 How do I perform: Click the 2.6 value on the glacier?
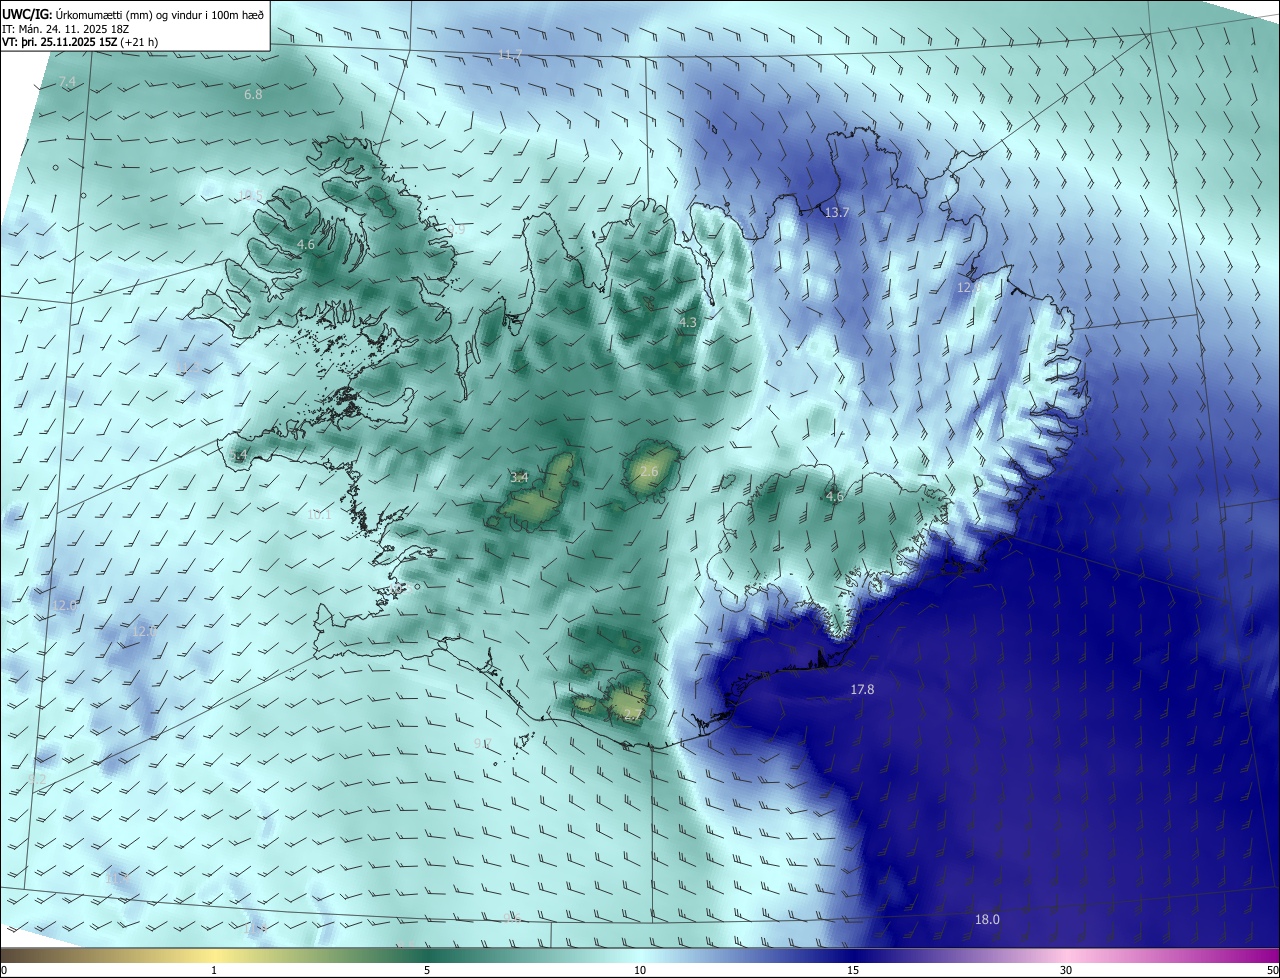pos(649,471)
